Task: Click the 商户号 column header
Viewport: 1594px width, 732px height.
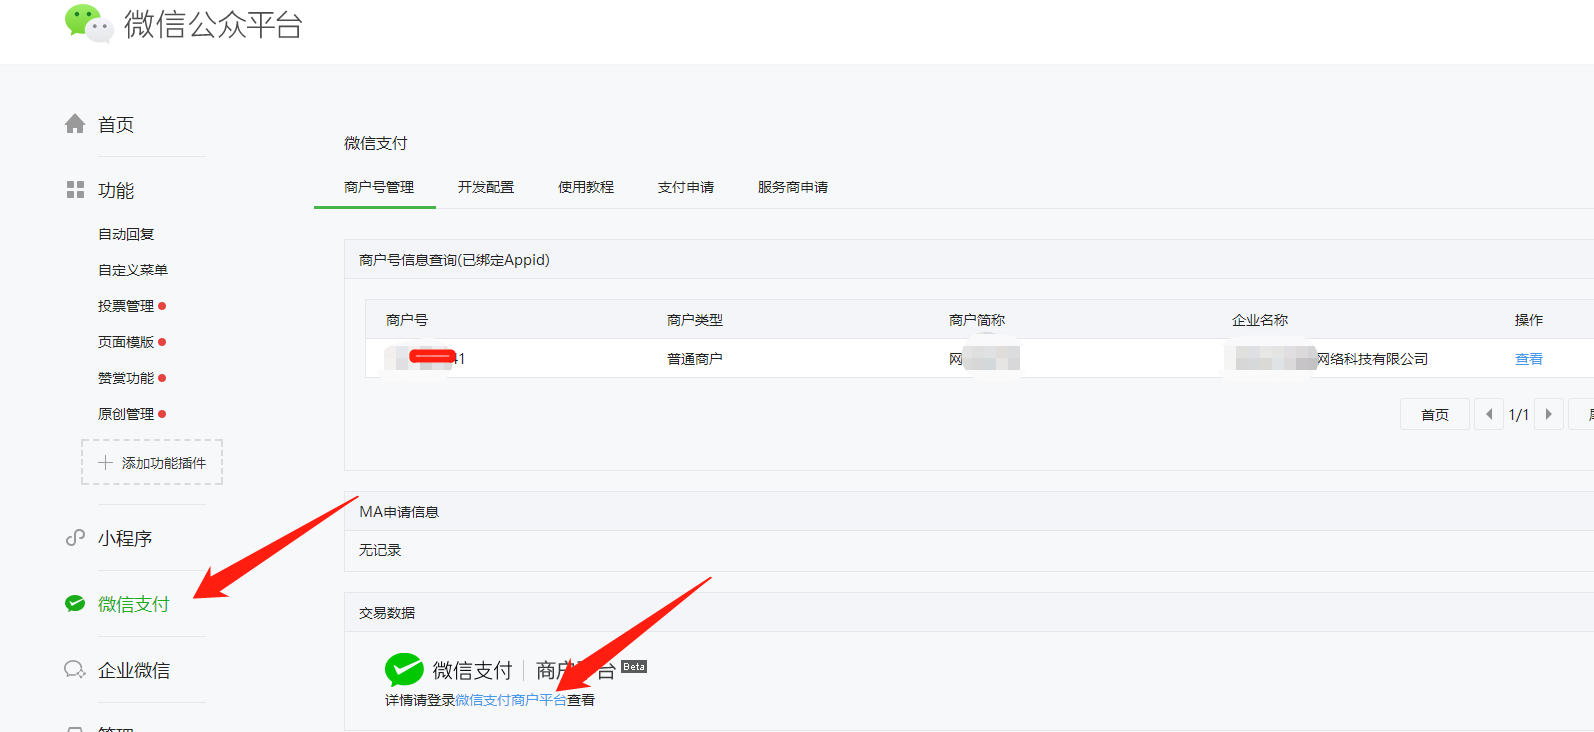Action: (x=407, y=320)
